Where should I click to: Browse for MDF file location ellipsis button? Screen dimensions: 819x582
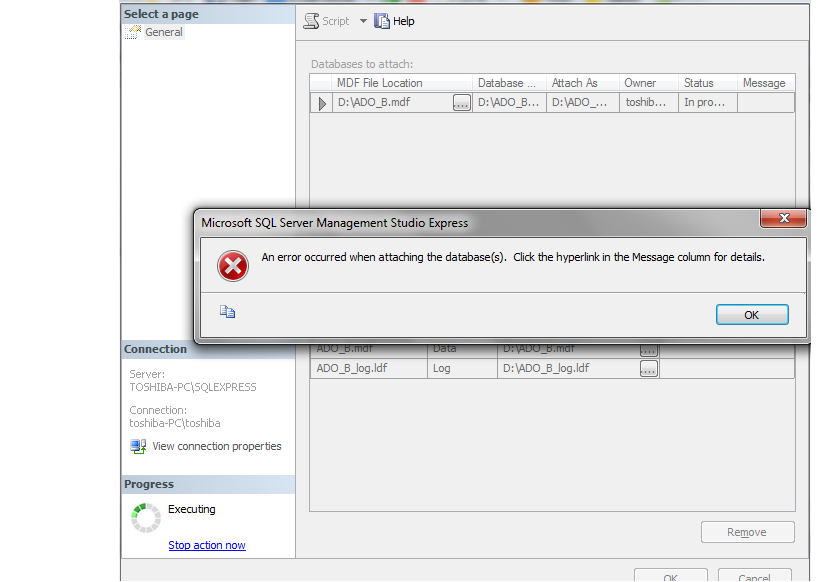pos(462,102)
